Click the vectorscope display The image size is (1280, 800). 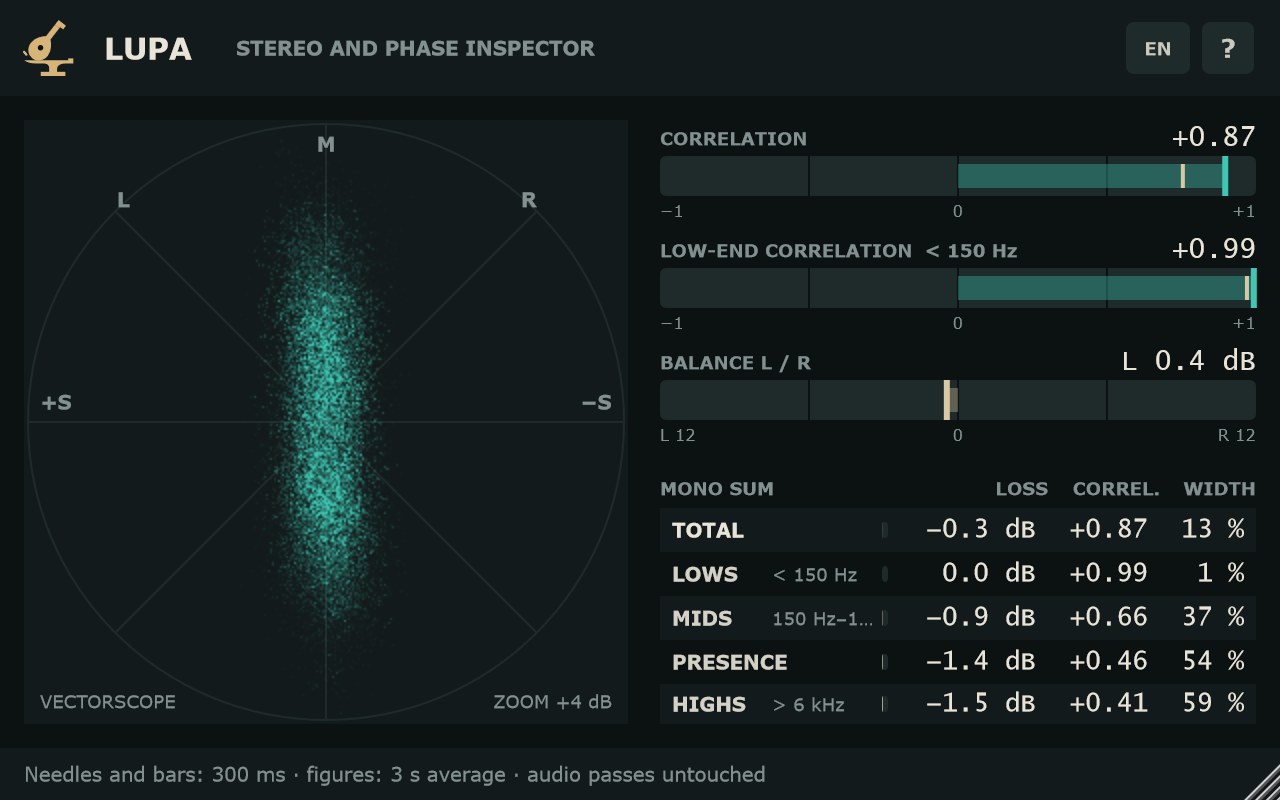click(x=326, y=421)
